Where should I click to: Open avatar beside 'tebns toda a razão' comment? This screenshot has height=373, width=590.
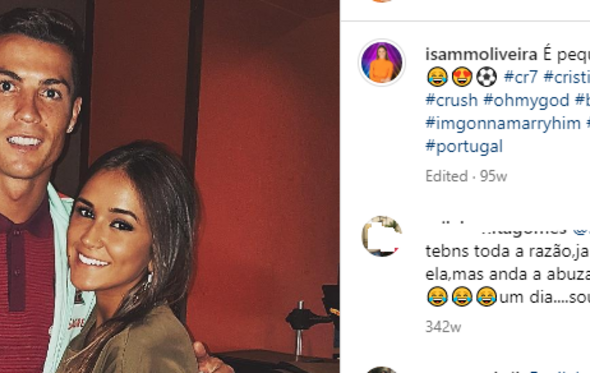[382, 236]
